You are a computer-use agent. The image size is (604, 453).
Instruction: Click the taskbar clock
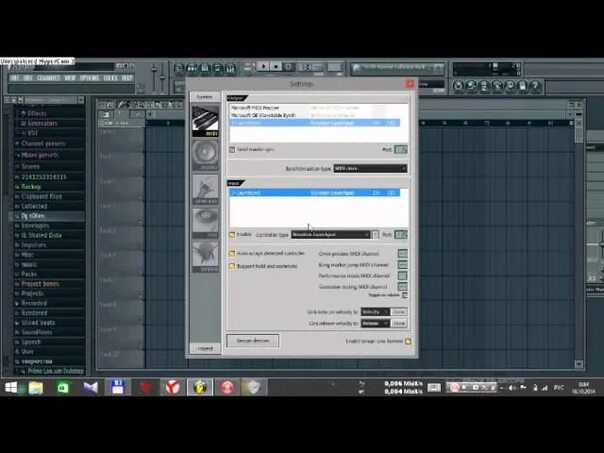(583, 388)
